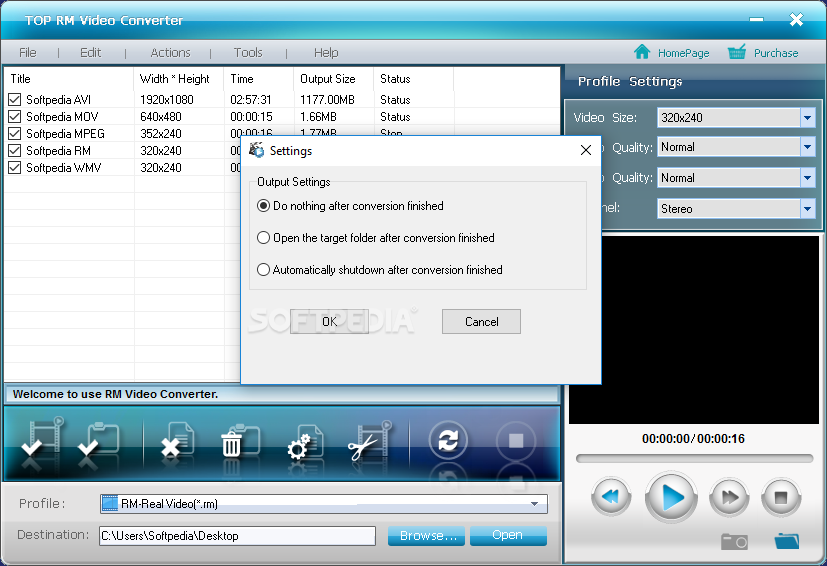The height and width of the screenshot is (566, 827).
Task: Click the 1920x1080 resolution cell
Action: pyautogui.click(x=167, y=100)
